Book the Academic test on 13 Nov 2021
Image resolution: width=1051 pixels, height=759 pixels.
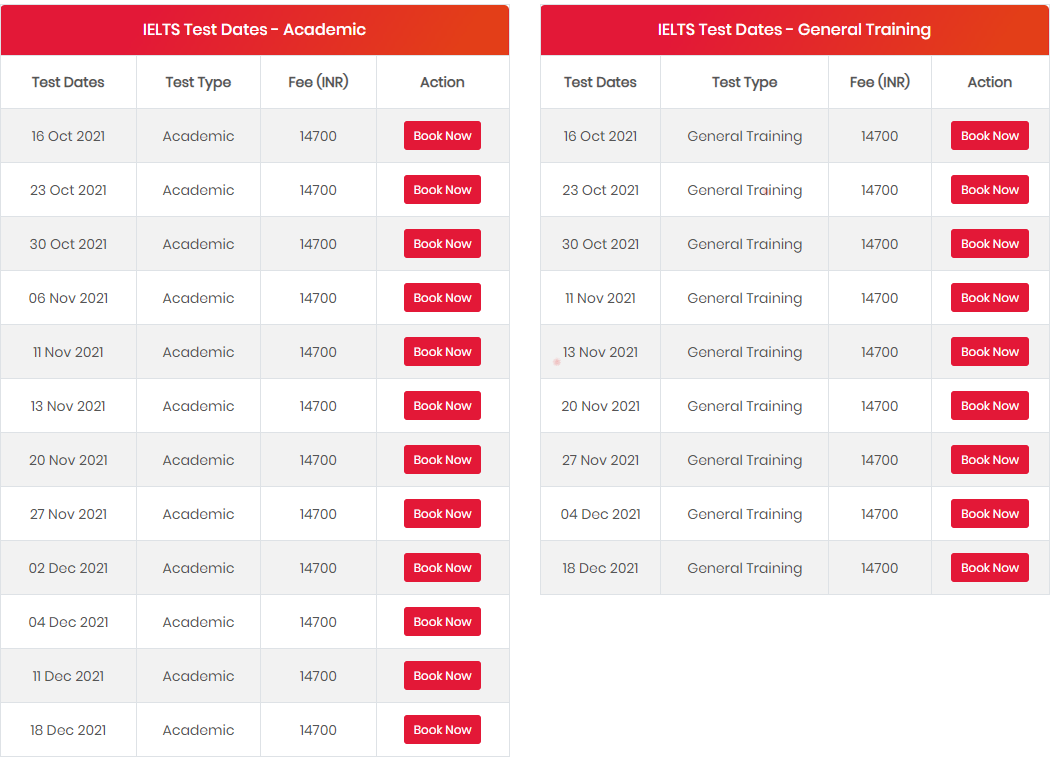pyautogui.click(x=442, y=405)
